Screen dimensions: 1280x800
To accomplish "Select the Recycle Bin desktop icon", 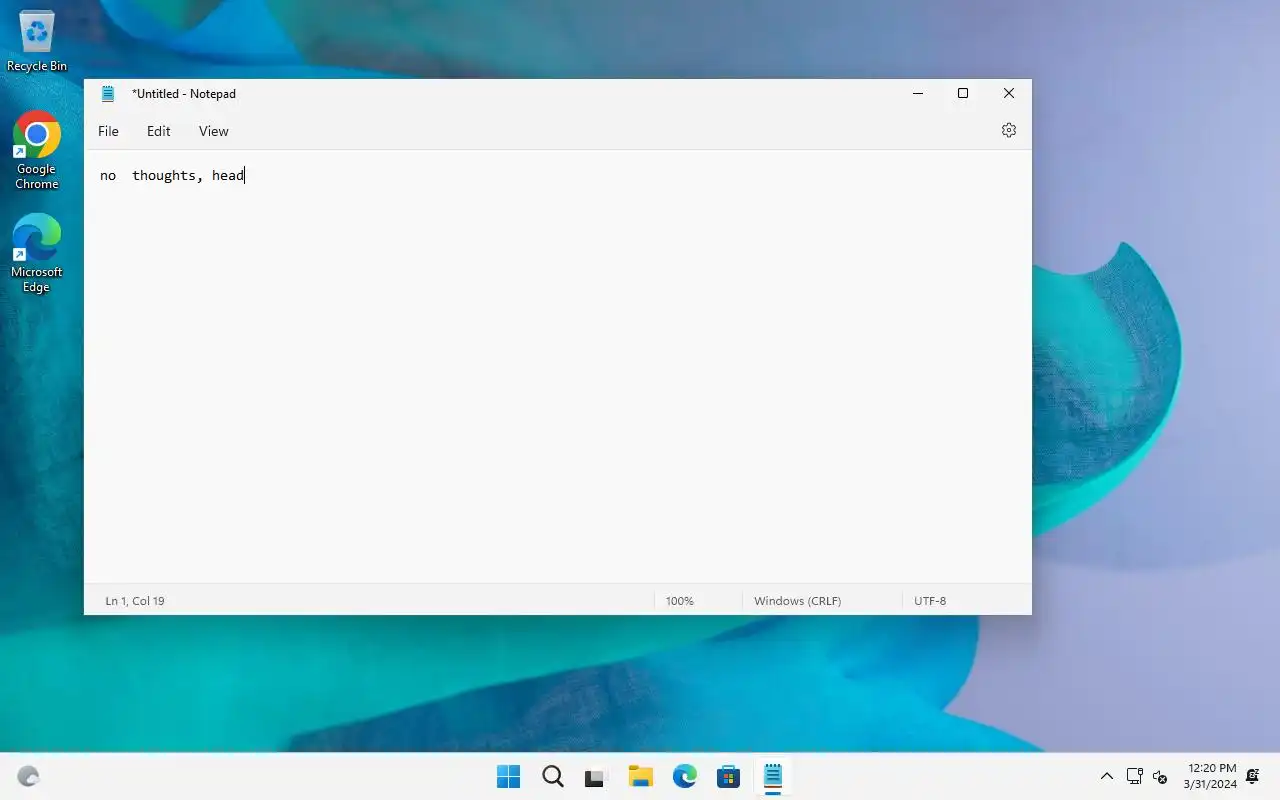I will coord(37,42).
